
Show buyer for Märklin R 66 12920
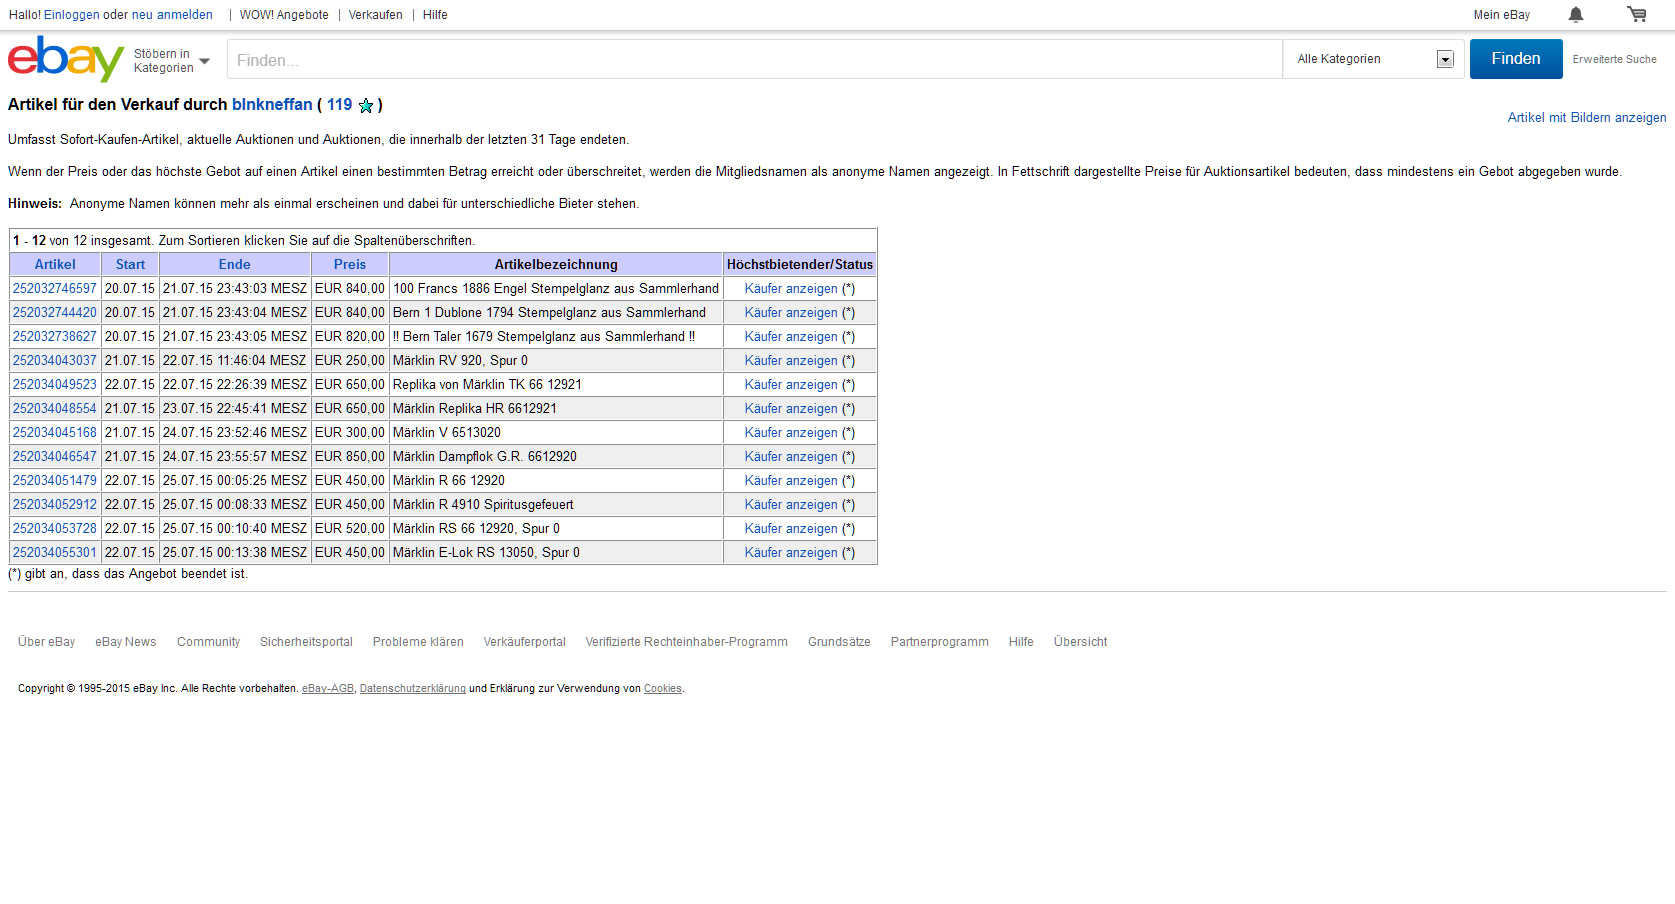[791, 480]
